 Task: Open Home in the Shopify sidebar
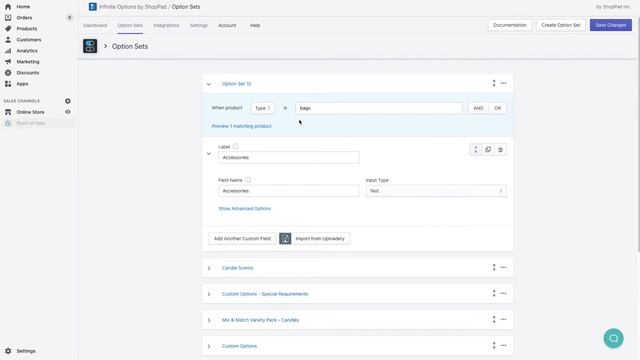coord(23,7)
